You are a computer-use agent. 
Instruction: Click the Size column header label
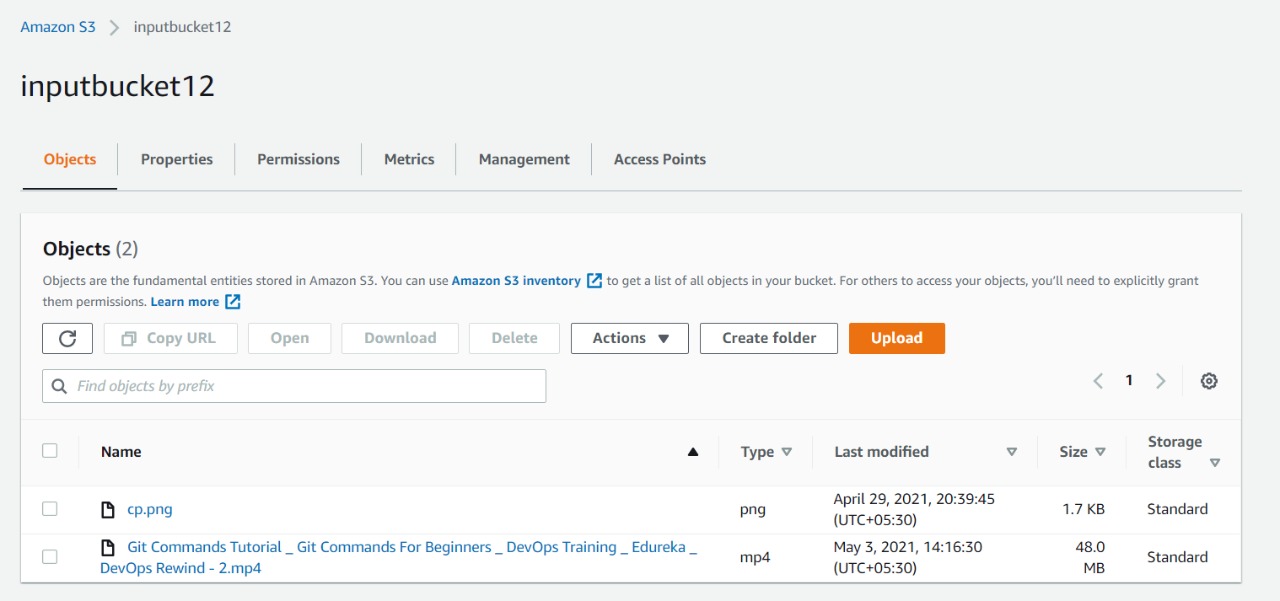(1073, 452)
